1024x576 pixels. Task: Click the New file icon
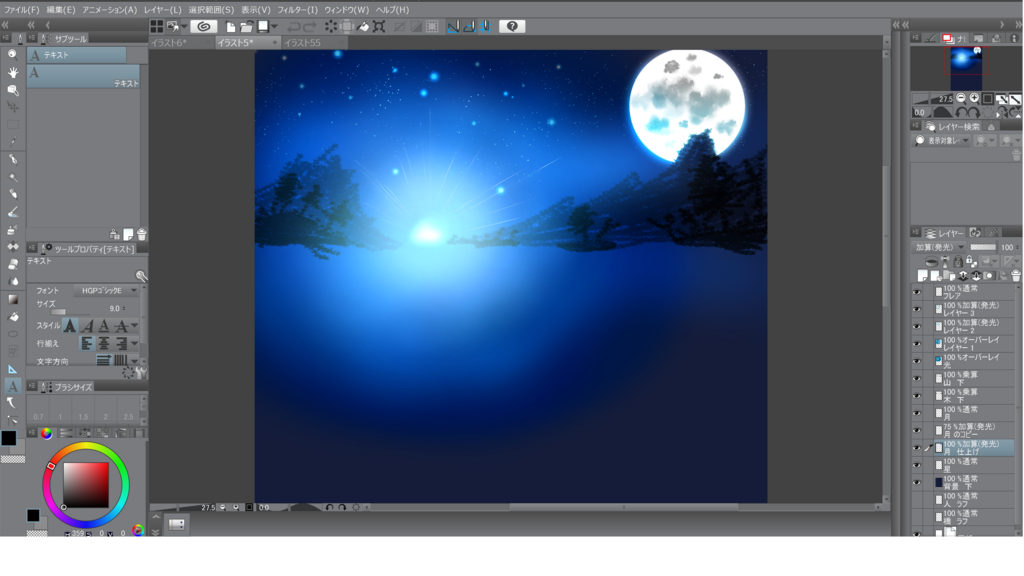click(x=231, y=27)
